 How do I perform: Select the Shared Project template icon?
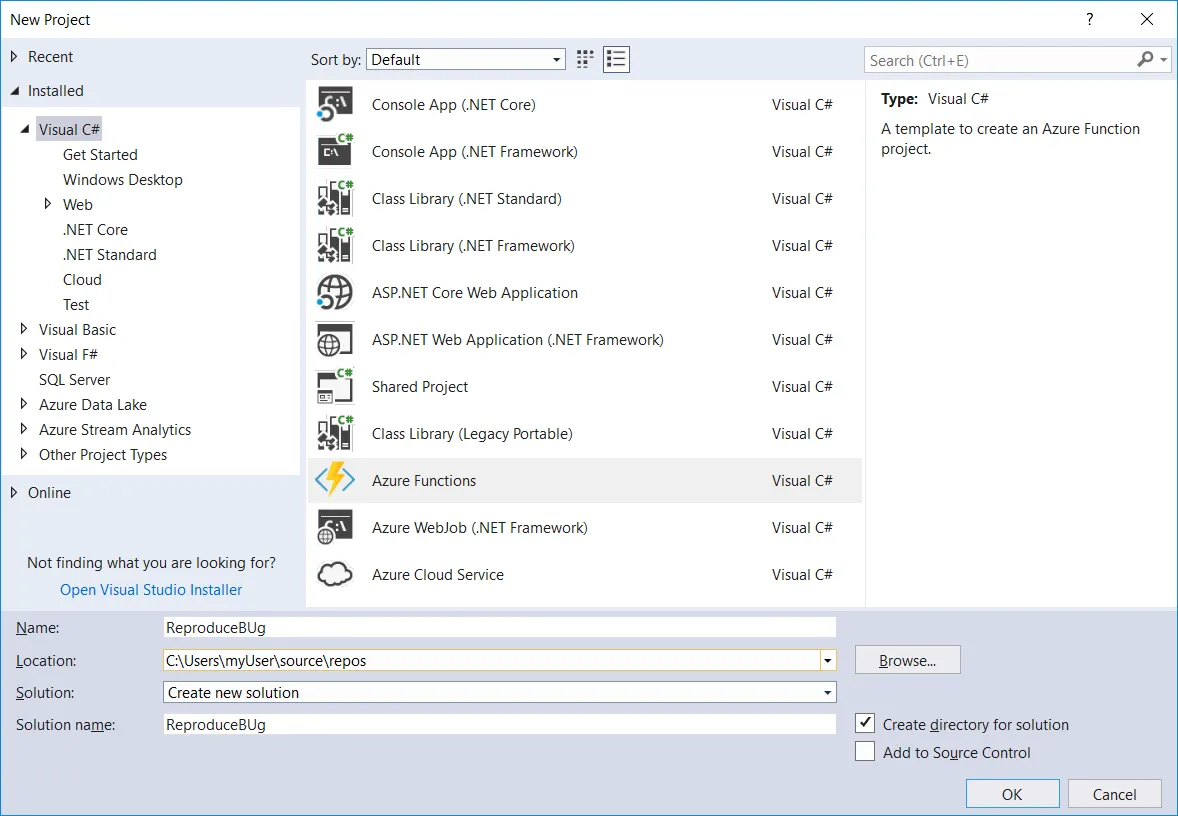tap(335, 386)
